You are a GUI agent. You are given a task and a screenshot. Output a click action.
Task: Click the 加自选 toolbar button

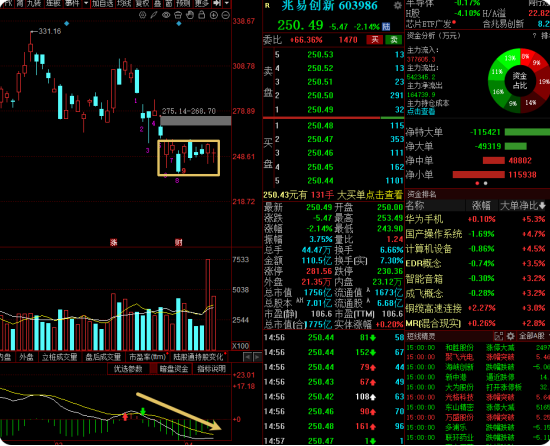[103, 3]
